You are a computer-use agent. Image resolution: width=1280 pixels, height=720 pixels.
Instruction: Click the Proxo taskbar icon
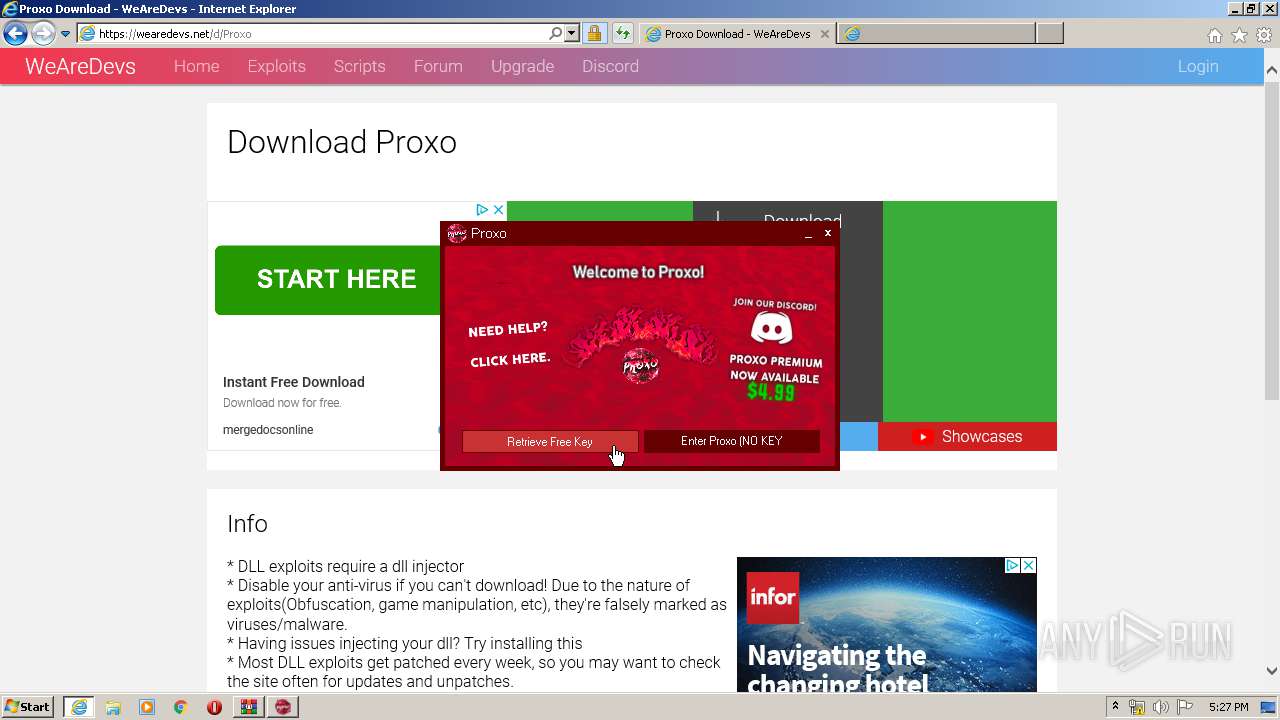283,707
